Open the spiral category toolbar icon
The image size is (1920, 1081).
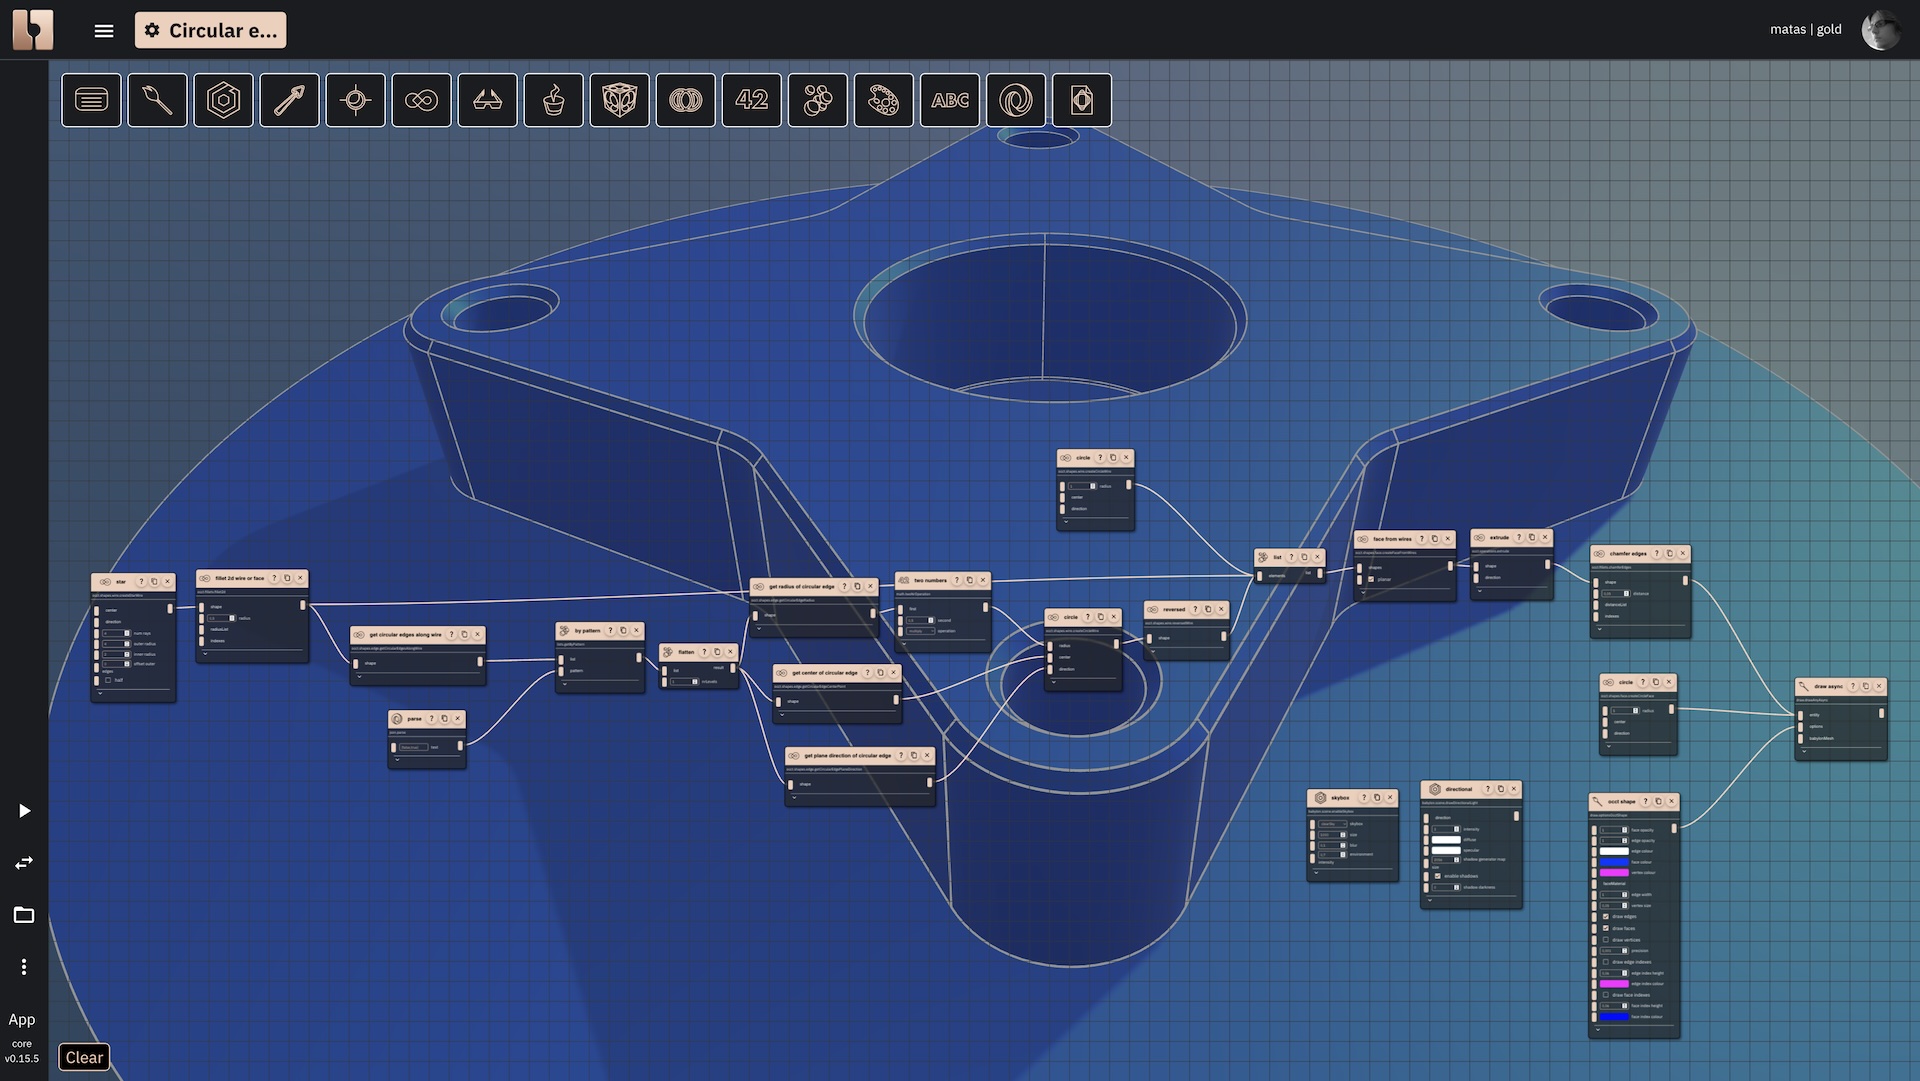pyautogui.click(x=1015, y=100)
